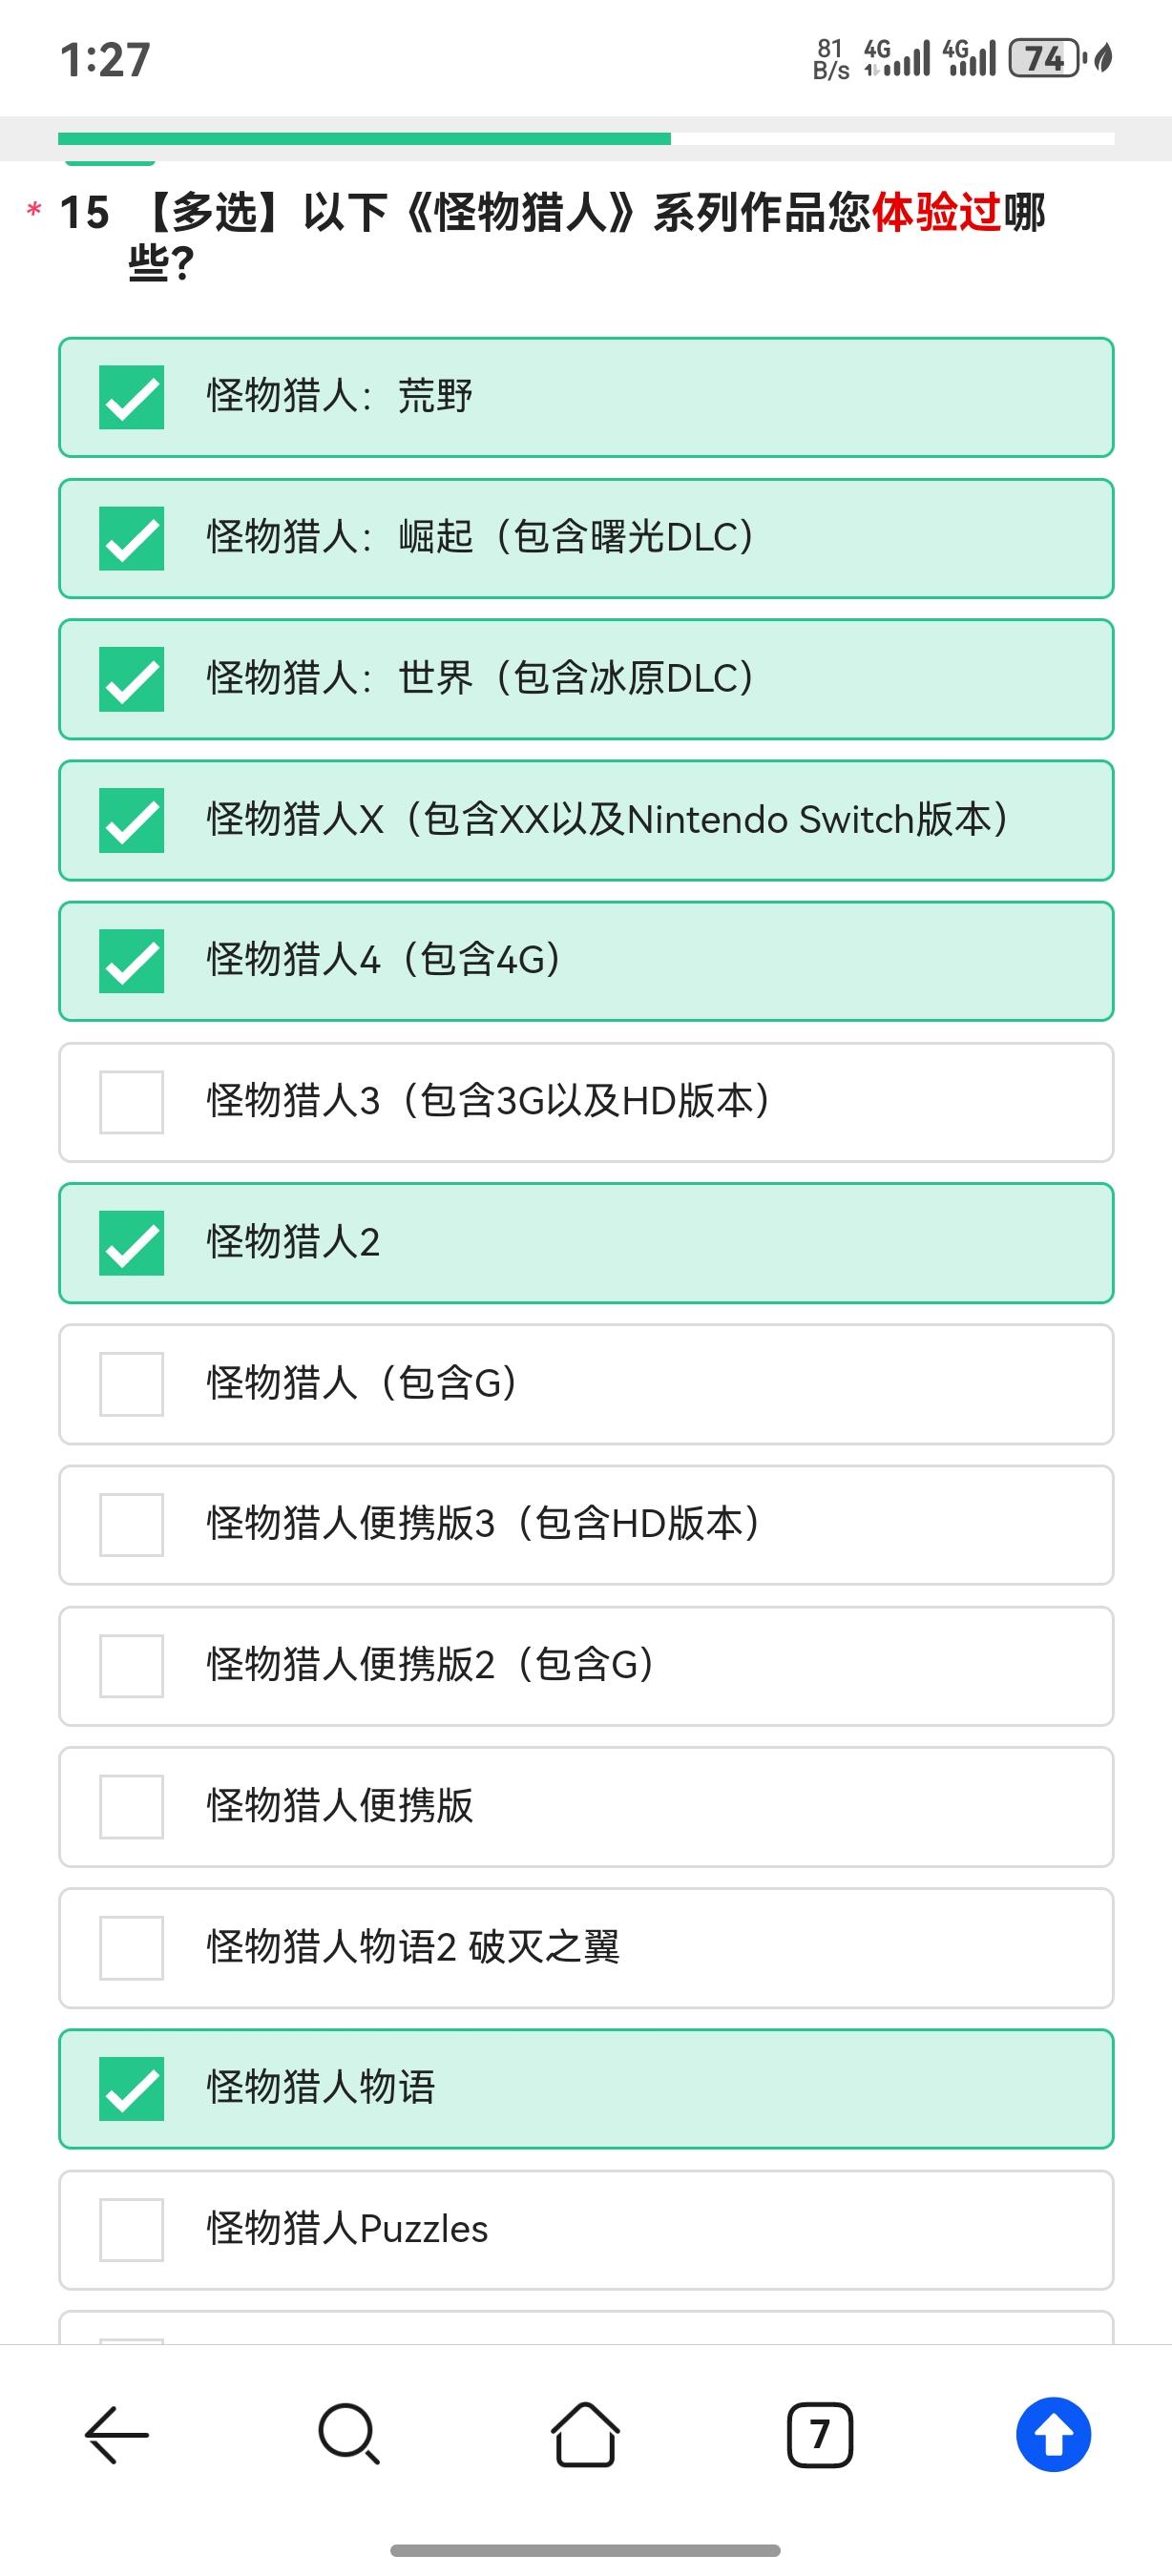Check the 怪物猎人便携版 option

click(586, 1807)
